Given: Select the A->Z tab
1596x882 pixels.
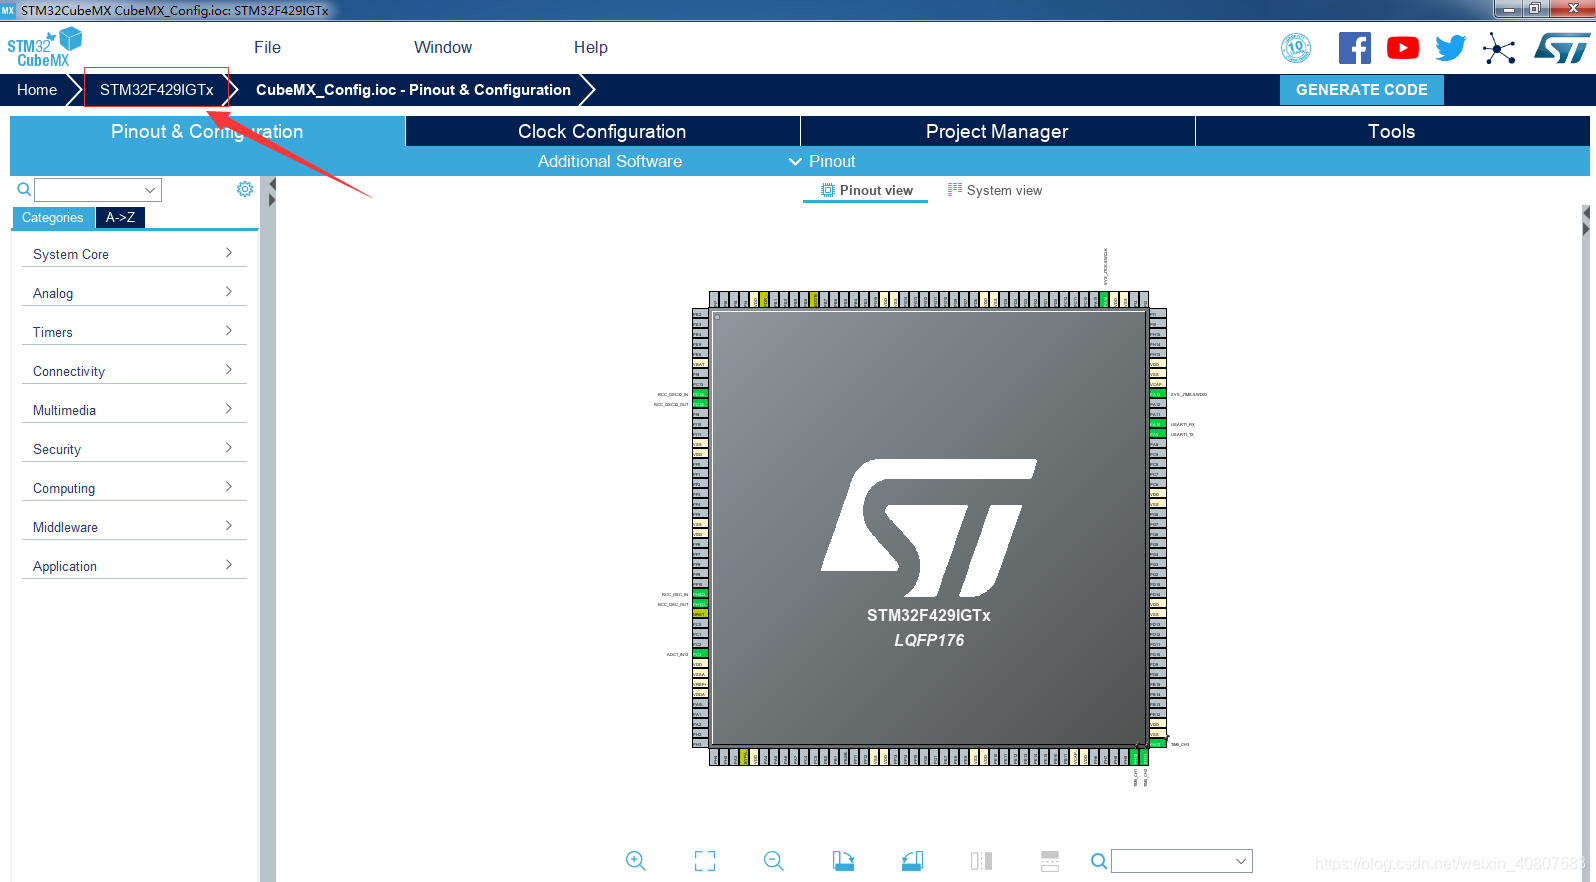Looking at the screenshot, I should pyautogui.click(x=120, y=217).
